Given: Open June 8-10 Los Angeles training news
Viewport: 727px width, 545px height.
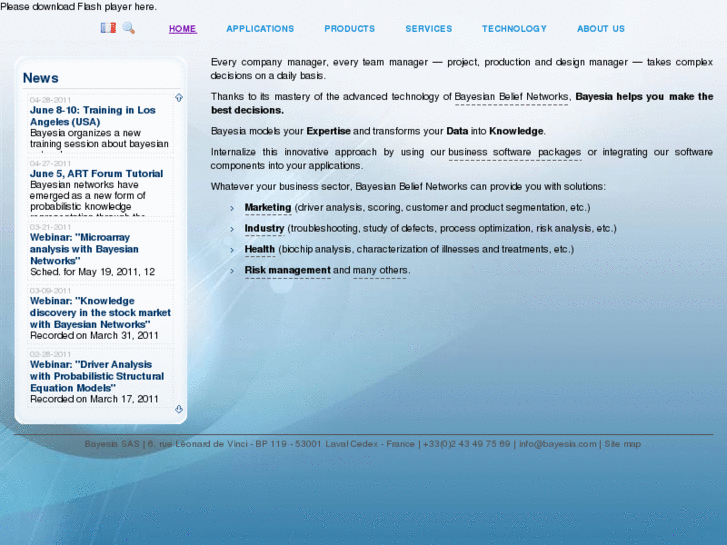Looking at the screenshot, I should (93, 116).
